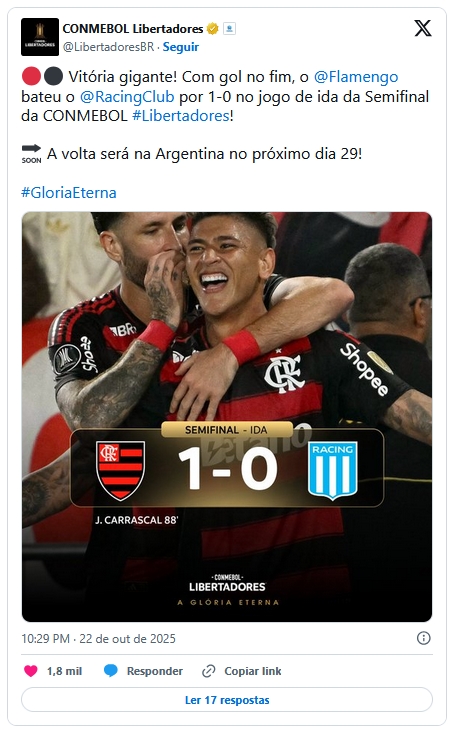Click the gold verified badge
Screen dimensions: 457x732
pyautogui.click(x=212, y=29)
